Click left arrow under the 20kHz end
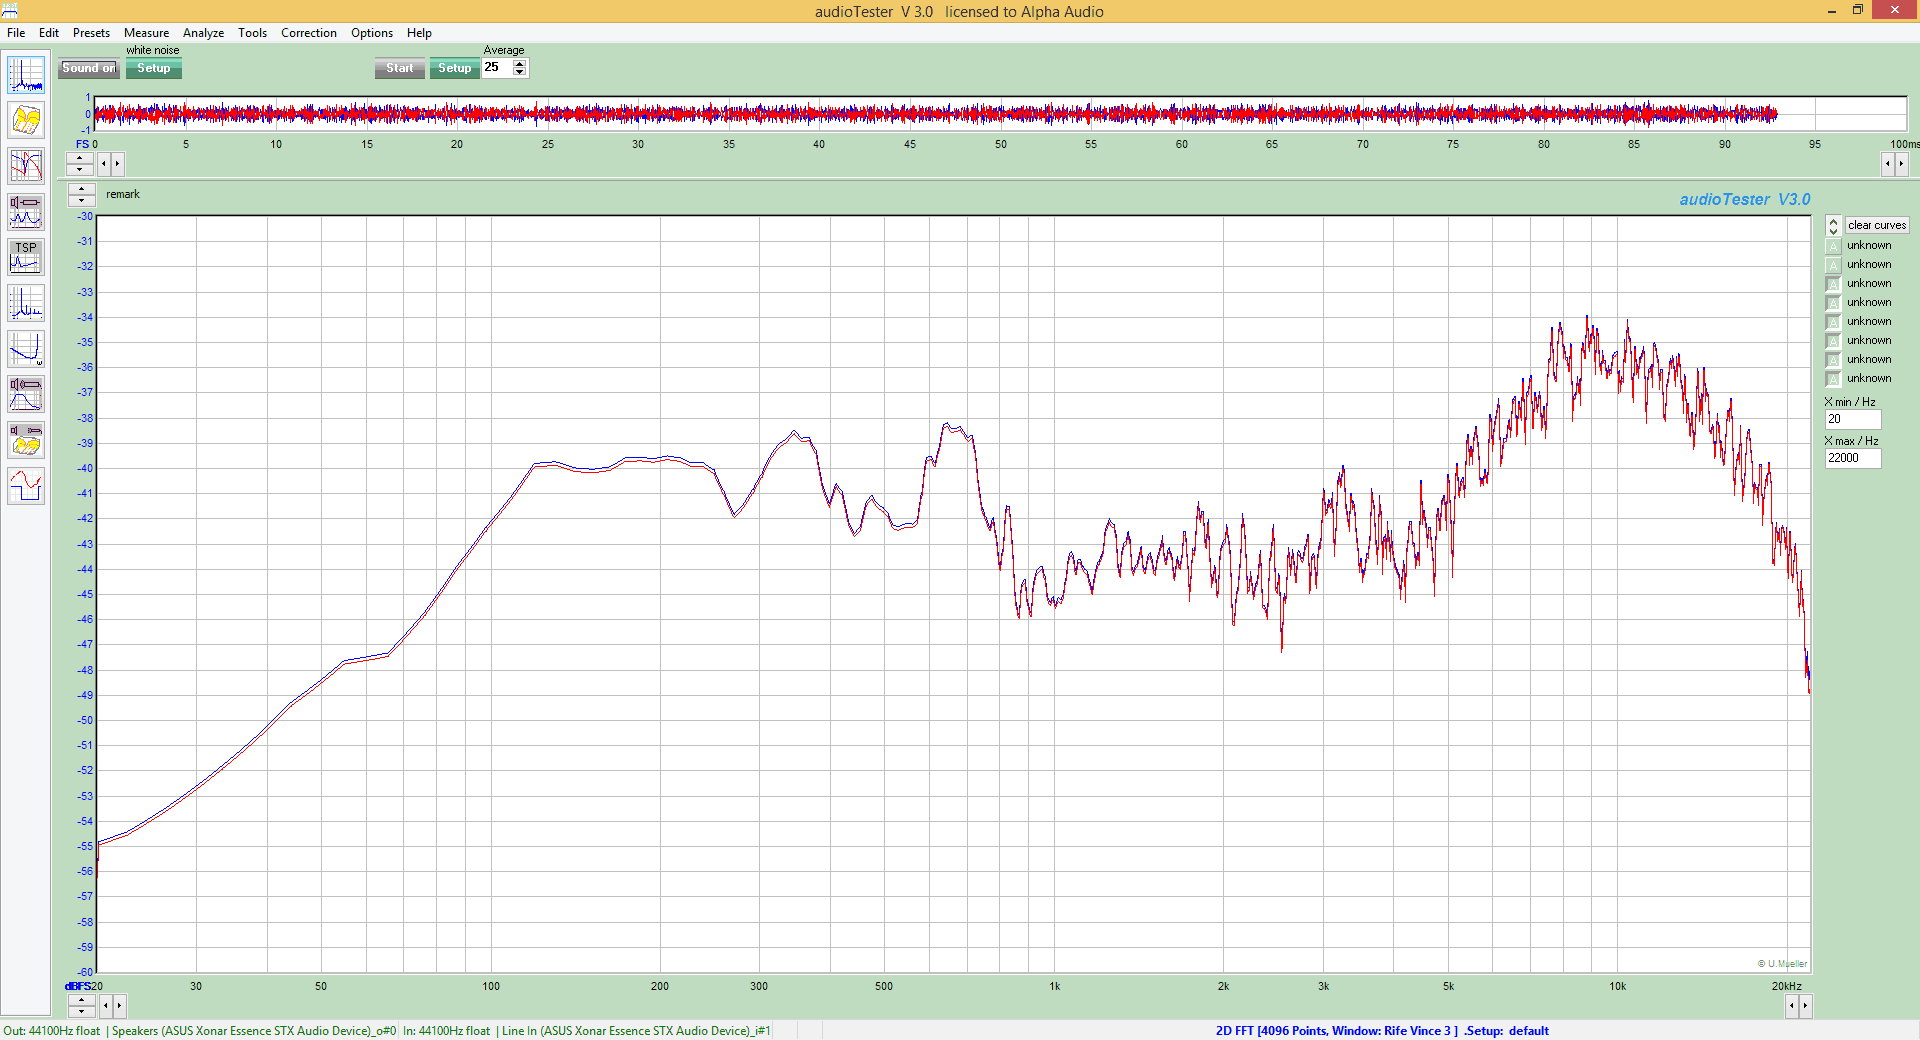 (x=1791, y=1005)
